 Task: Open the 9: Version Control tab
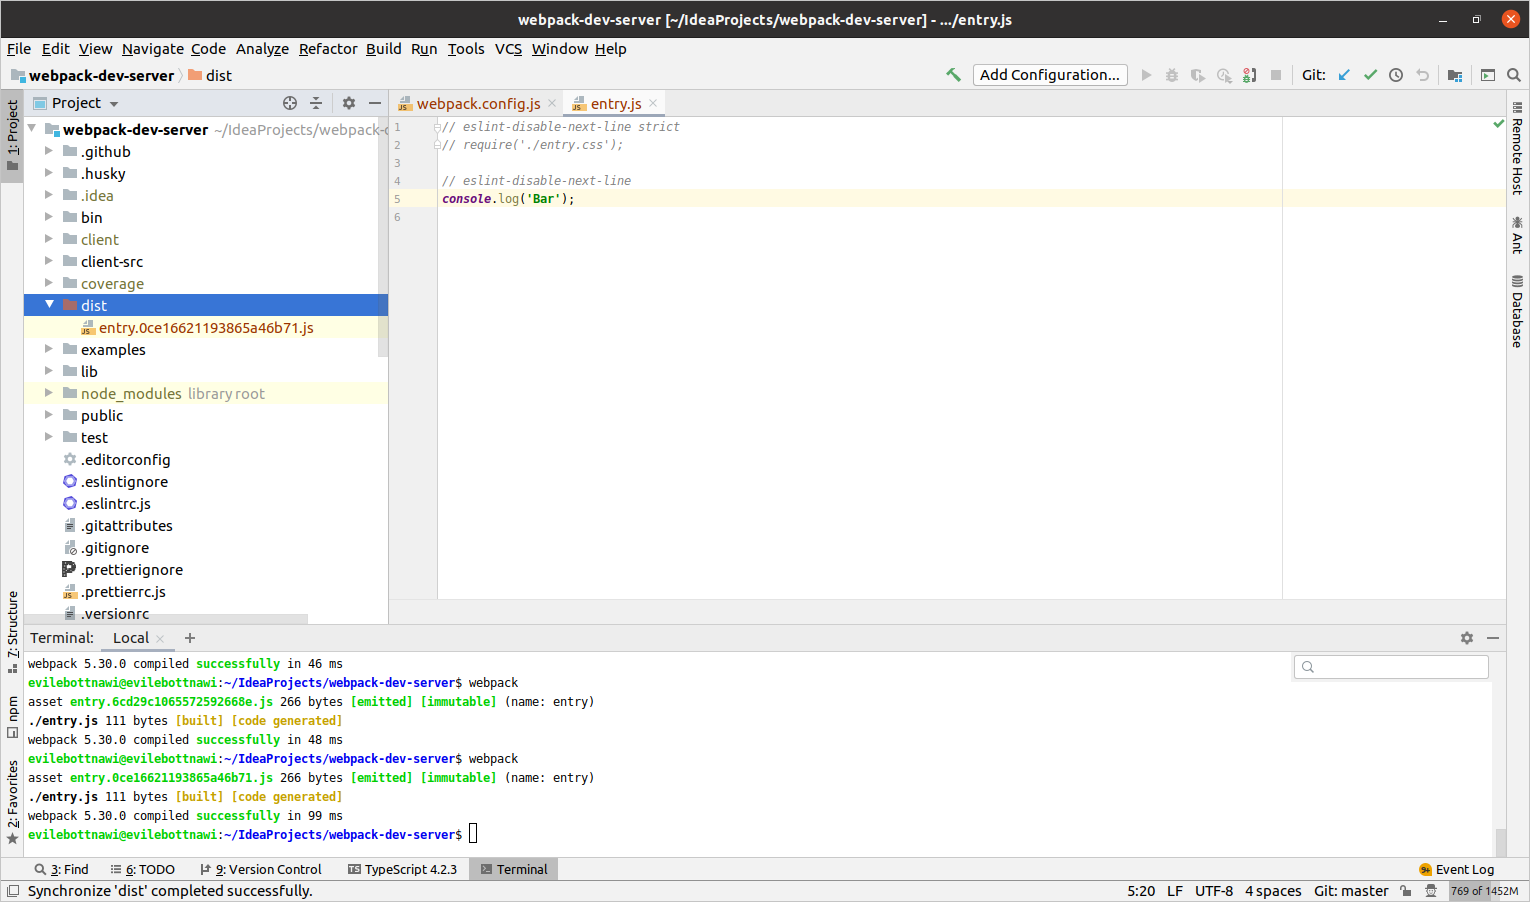[261, 870]
